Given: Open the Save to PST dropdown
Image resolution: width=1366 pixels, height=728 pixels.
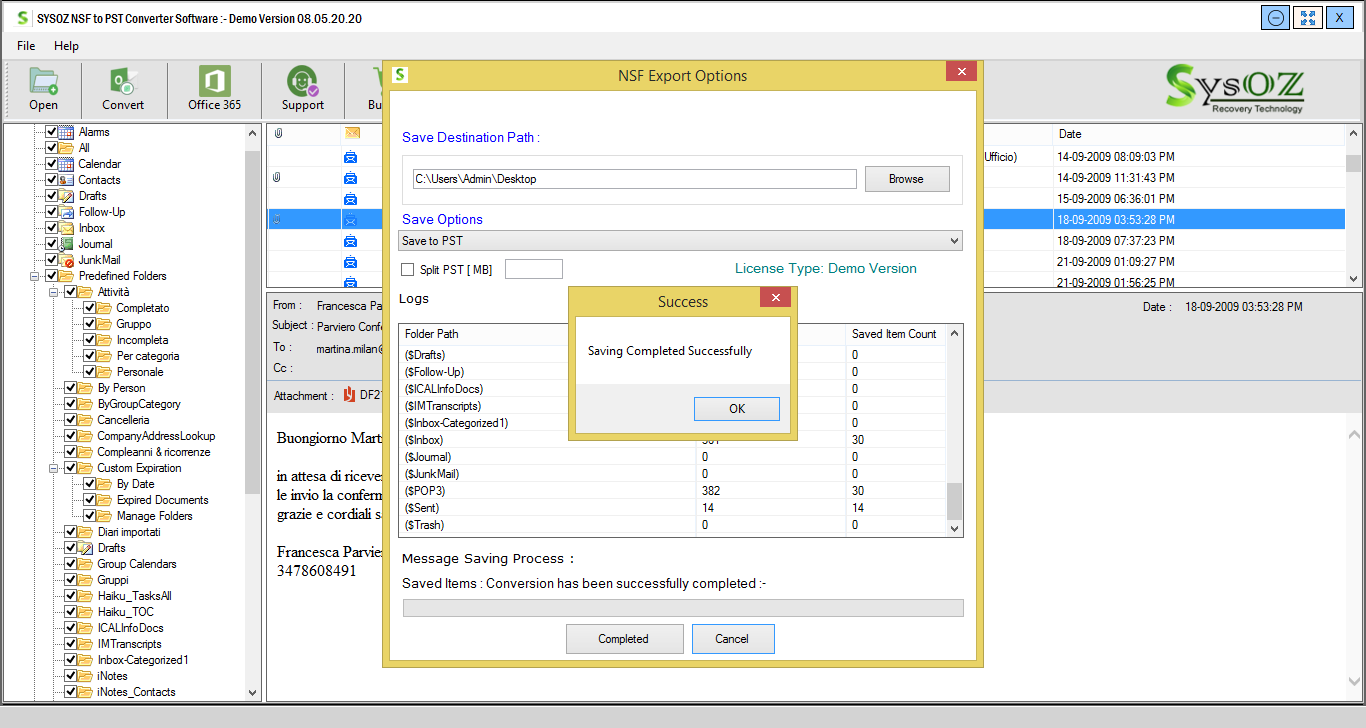Looking at the screenshot, I should click(680, 241).
